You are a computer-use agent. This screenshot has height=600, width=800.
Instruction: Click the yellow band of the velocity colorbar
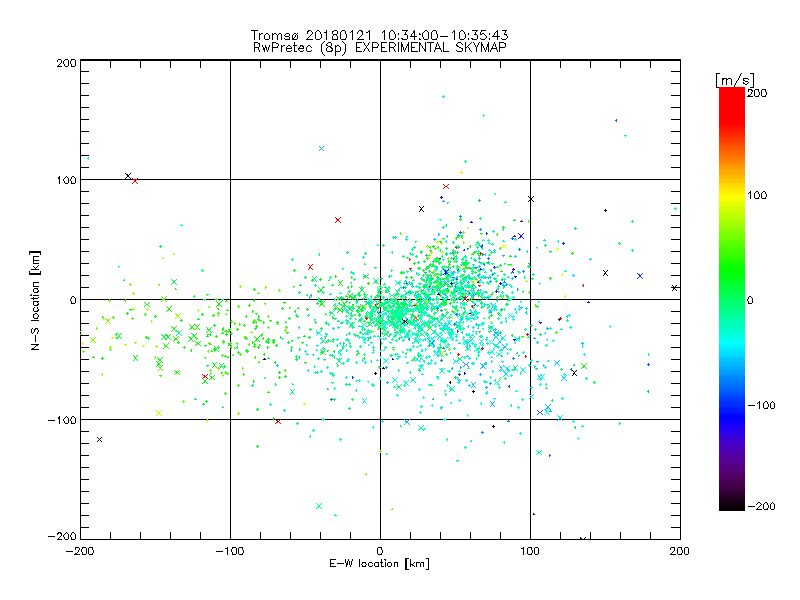pyautogui.click(x=732, y=196)
